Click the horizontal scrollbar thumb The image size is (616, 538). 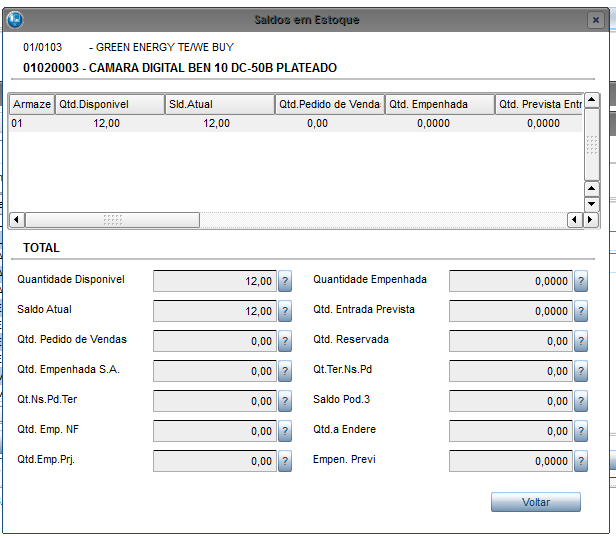click(x=112, y=220)
